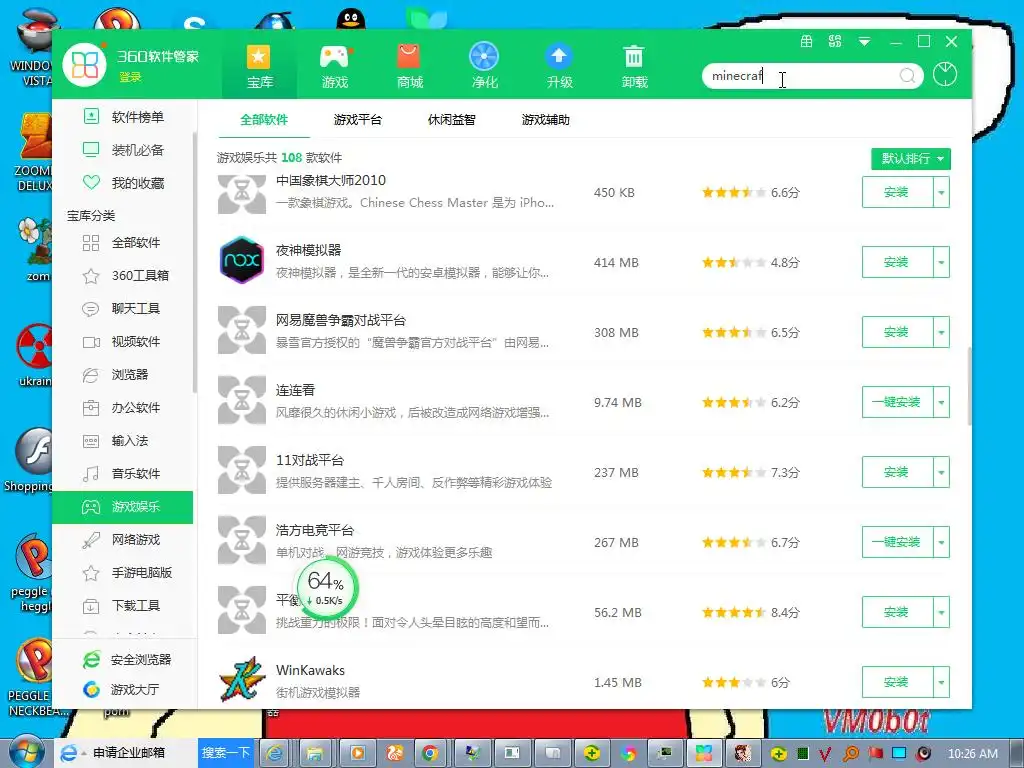Screen dimensions: 1024x768
Task: Open the 净化 cleanup section
Action: 484,66
